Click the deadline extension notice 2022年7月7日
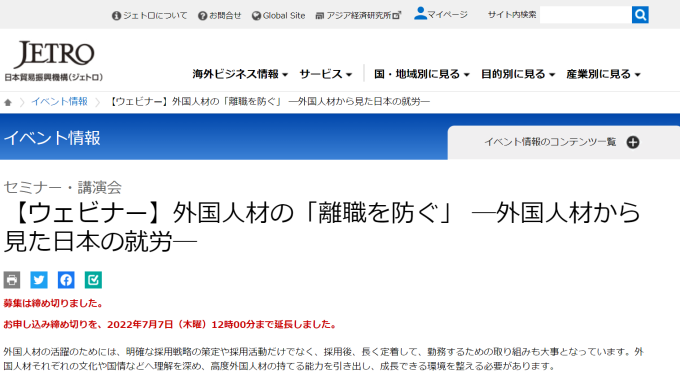Image resolution: width=680 pixels, height=380 pixels. click(x=170, y=324)
